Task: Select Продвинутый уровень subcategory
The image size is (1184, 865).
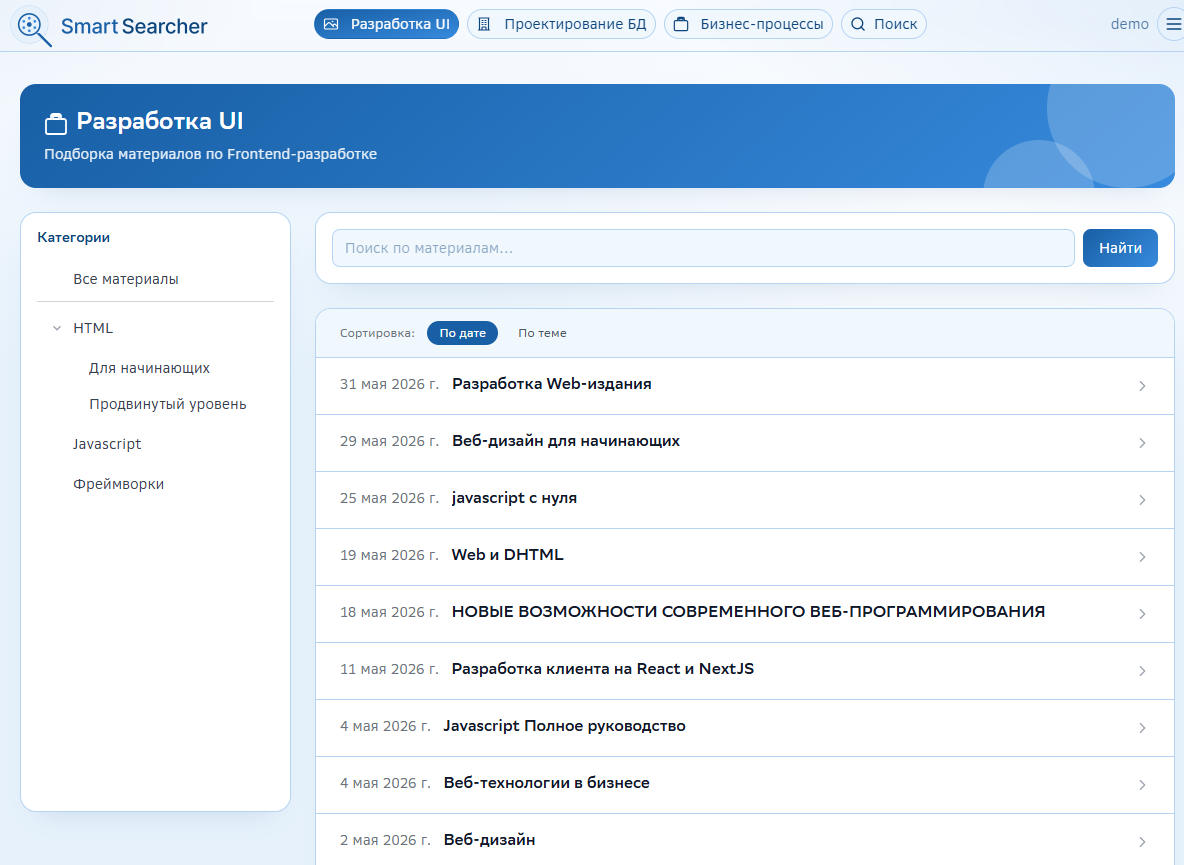Action: click(x=168, y=405)
